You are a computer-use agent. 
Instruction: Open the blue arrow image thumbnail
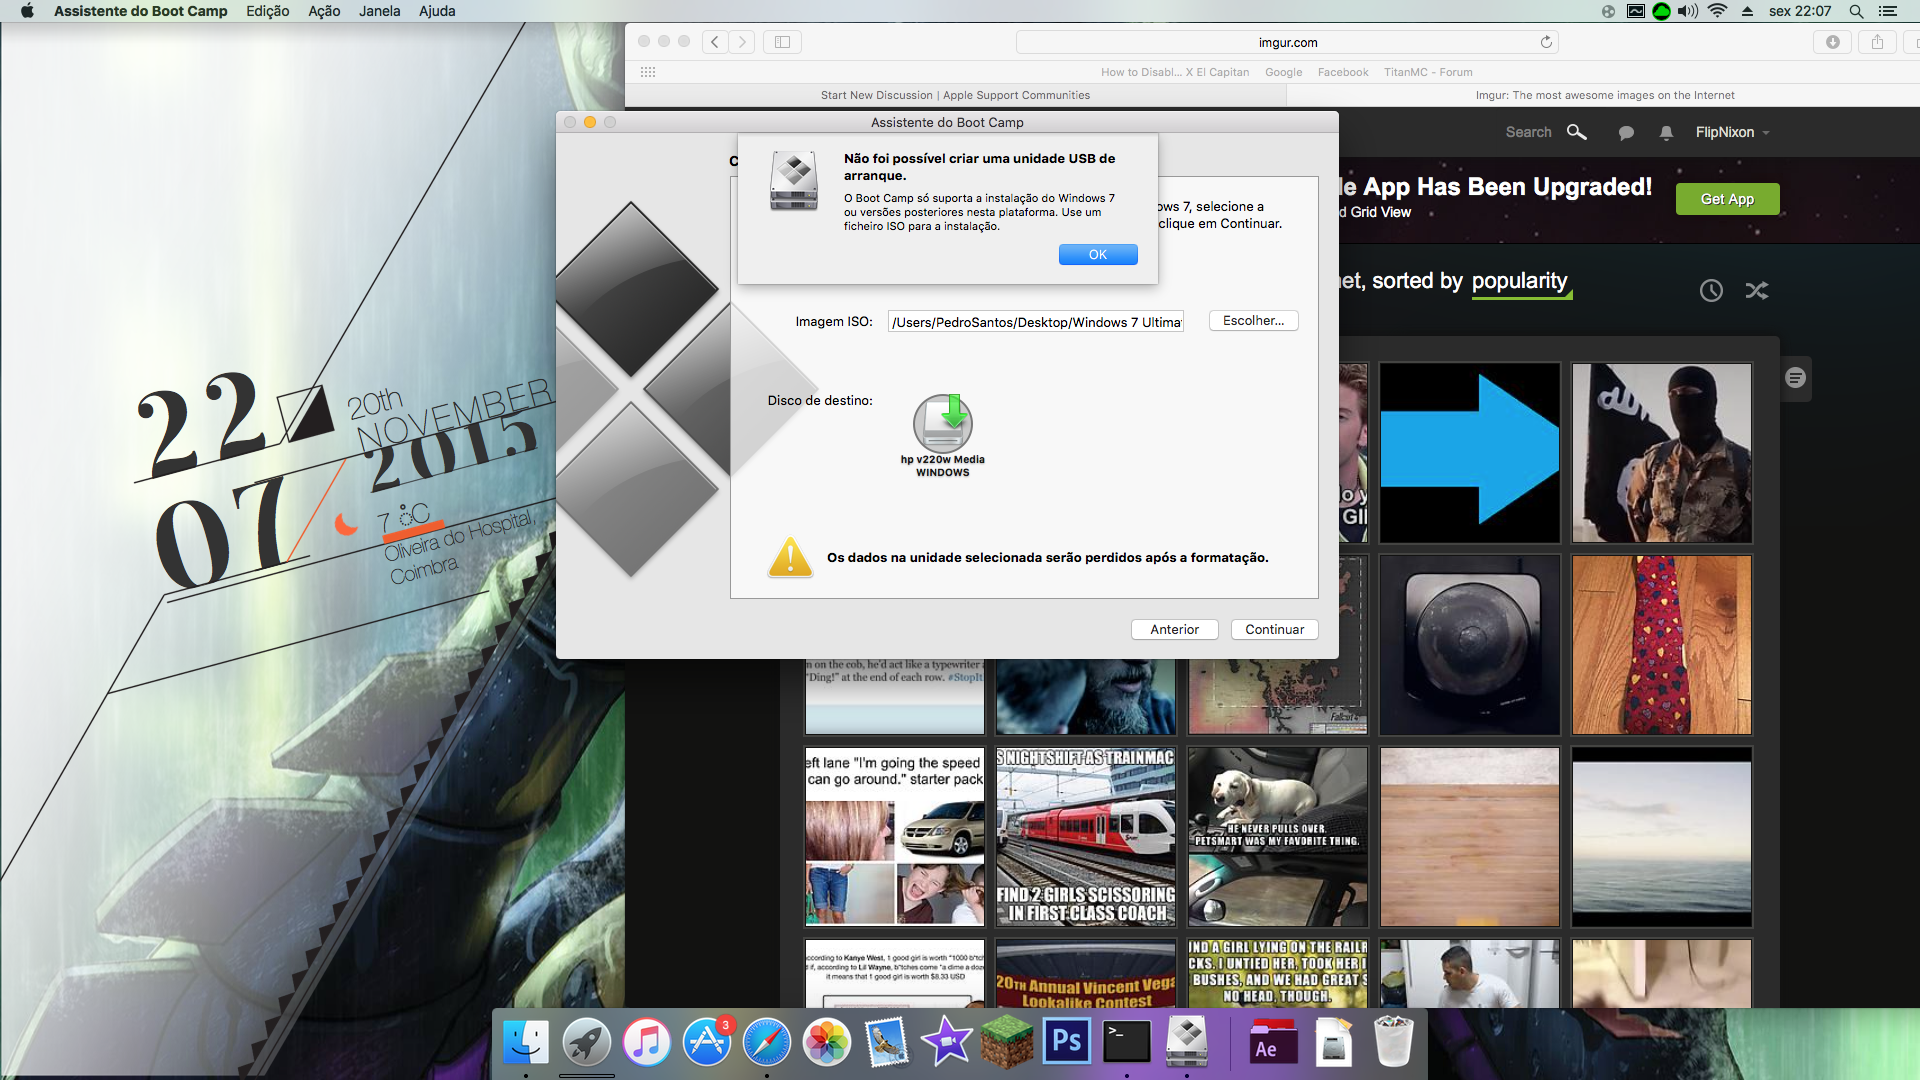pos(1469,452)
